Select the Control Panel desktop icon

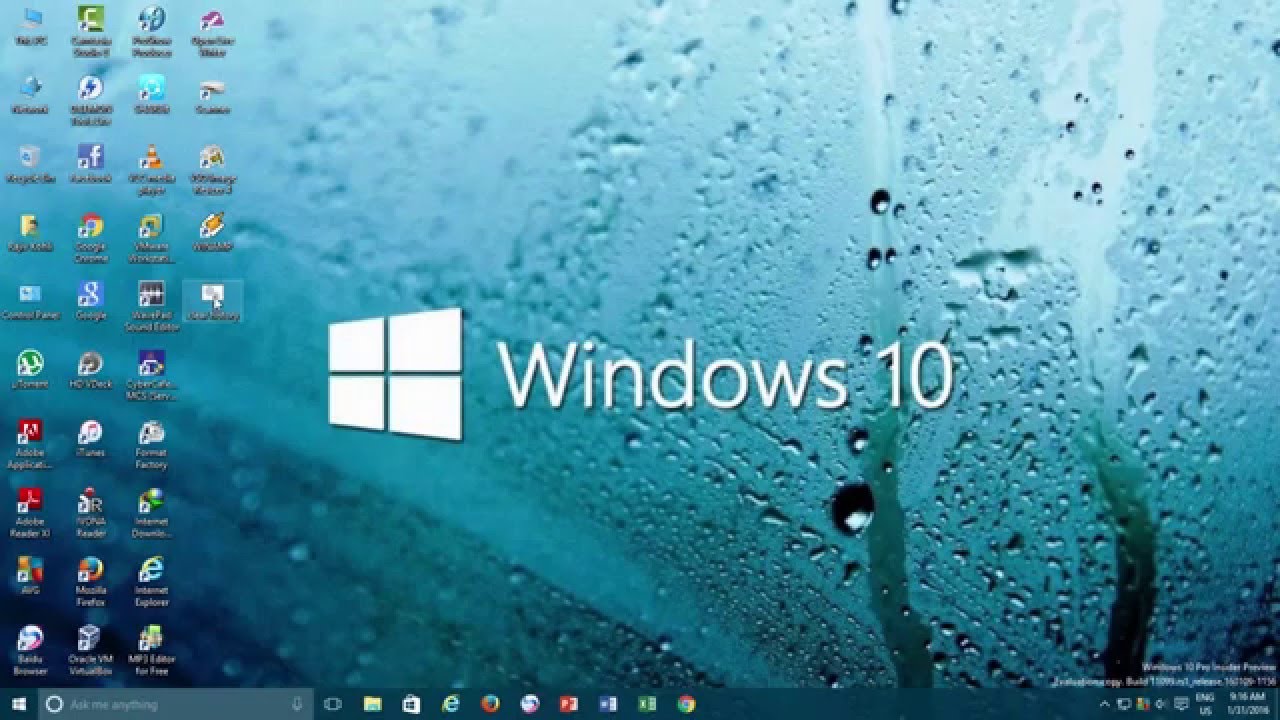click(x=30, y=300)
